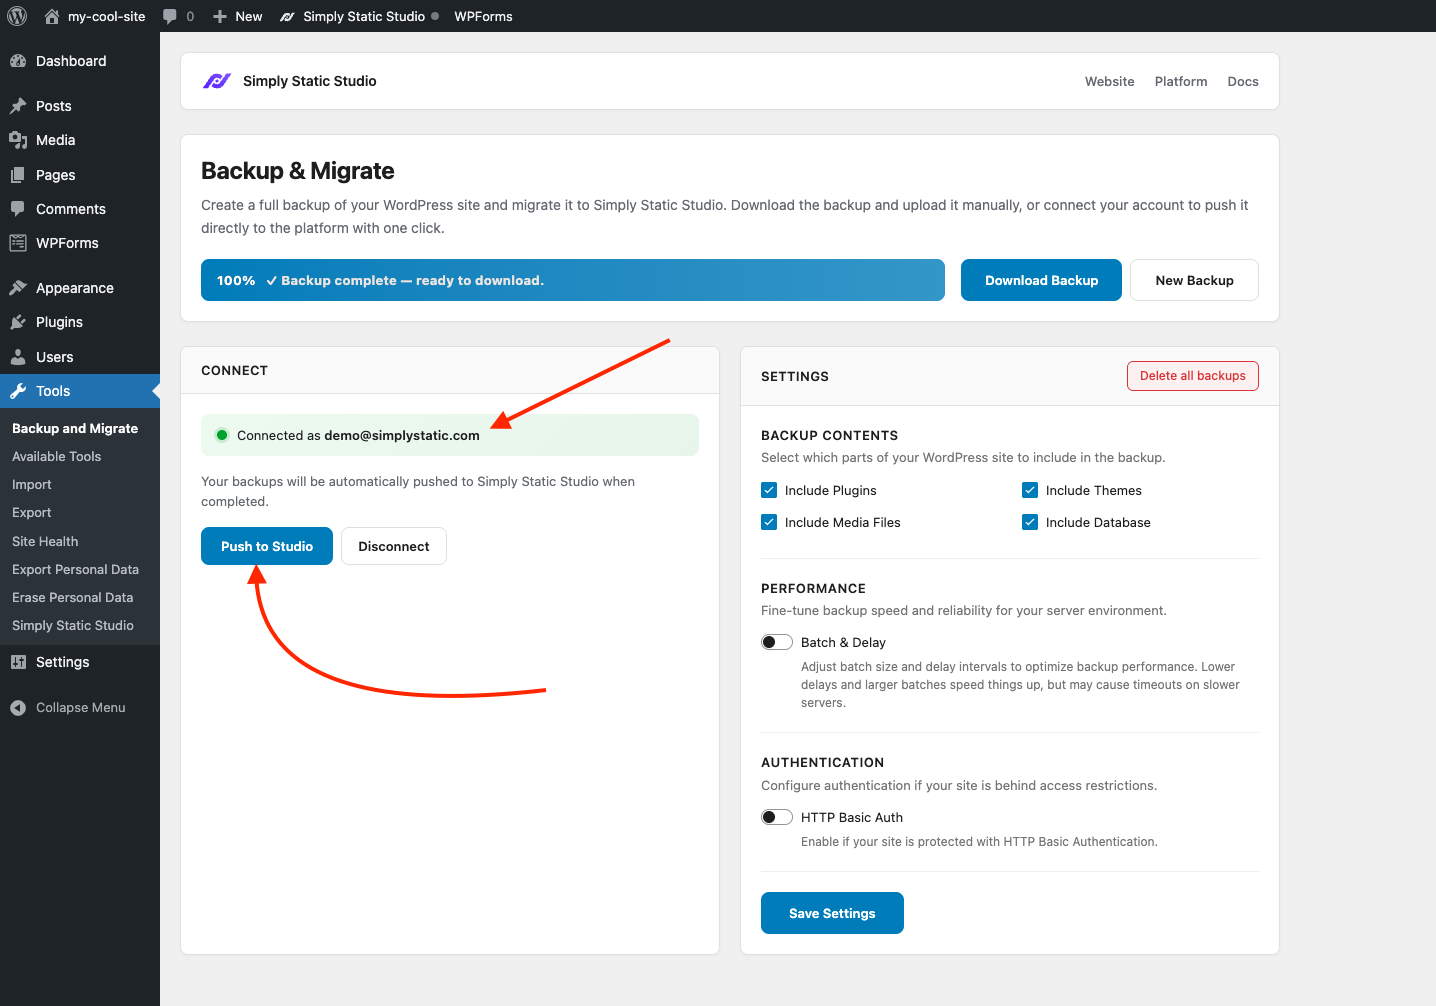Open the Website header link
This screenshot has width=1436, height=1006.
pos(1110,81)
